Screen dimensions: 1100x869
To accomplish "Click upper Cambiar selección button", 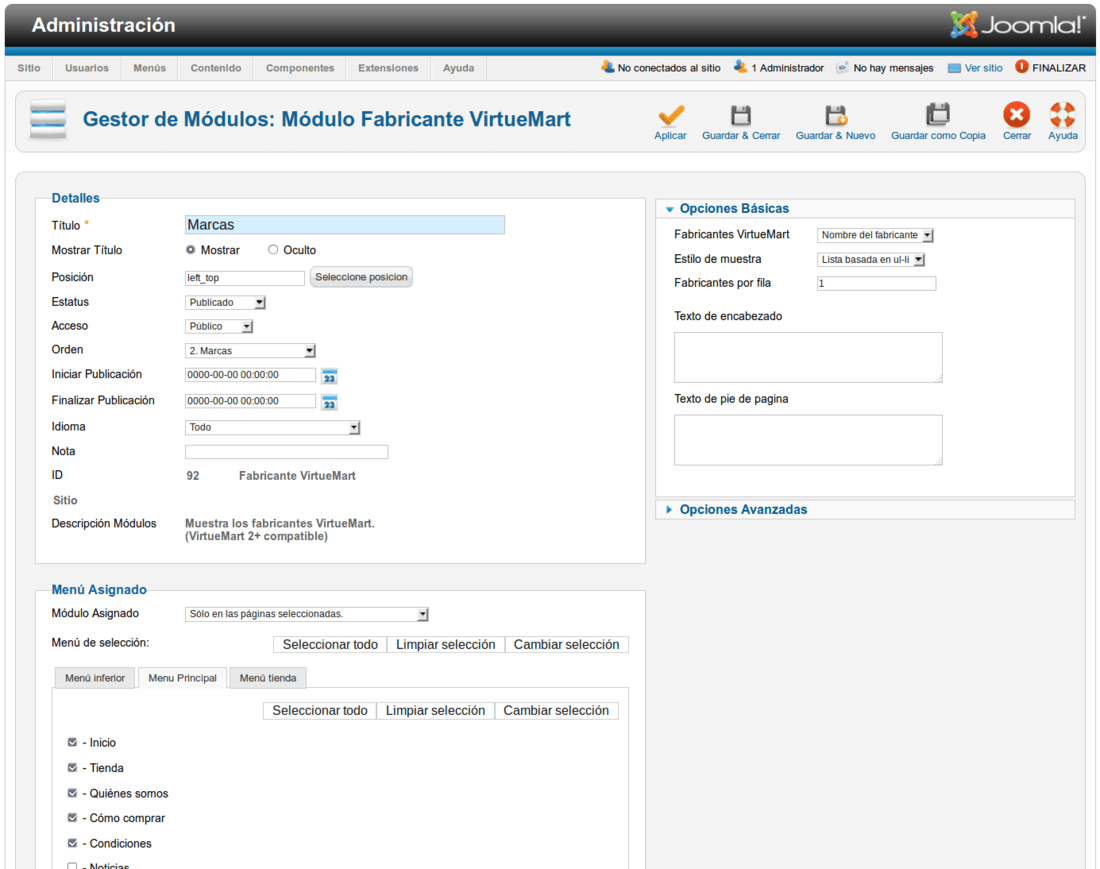I will [x=567, y=645].
